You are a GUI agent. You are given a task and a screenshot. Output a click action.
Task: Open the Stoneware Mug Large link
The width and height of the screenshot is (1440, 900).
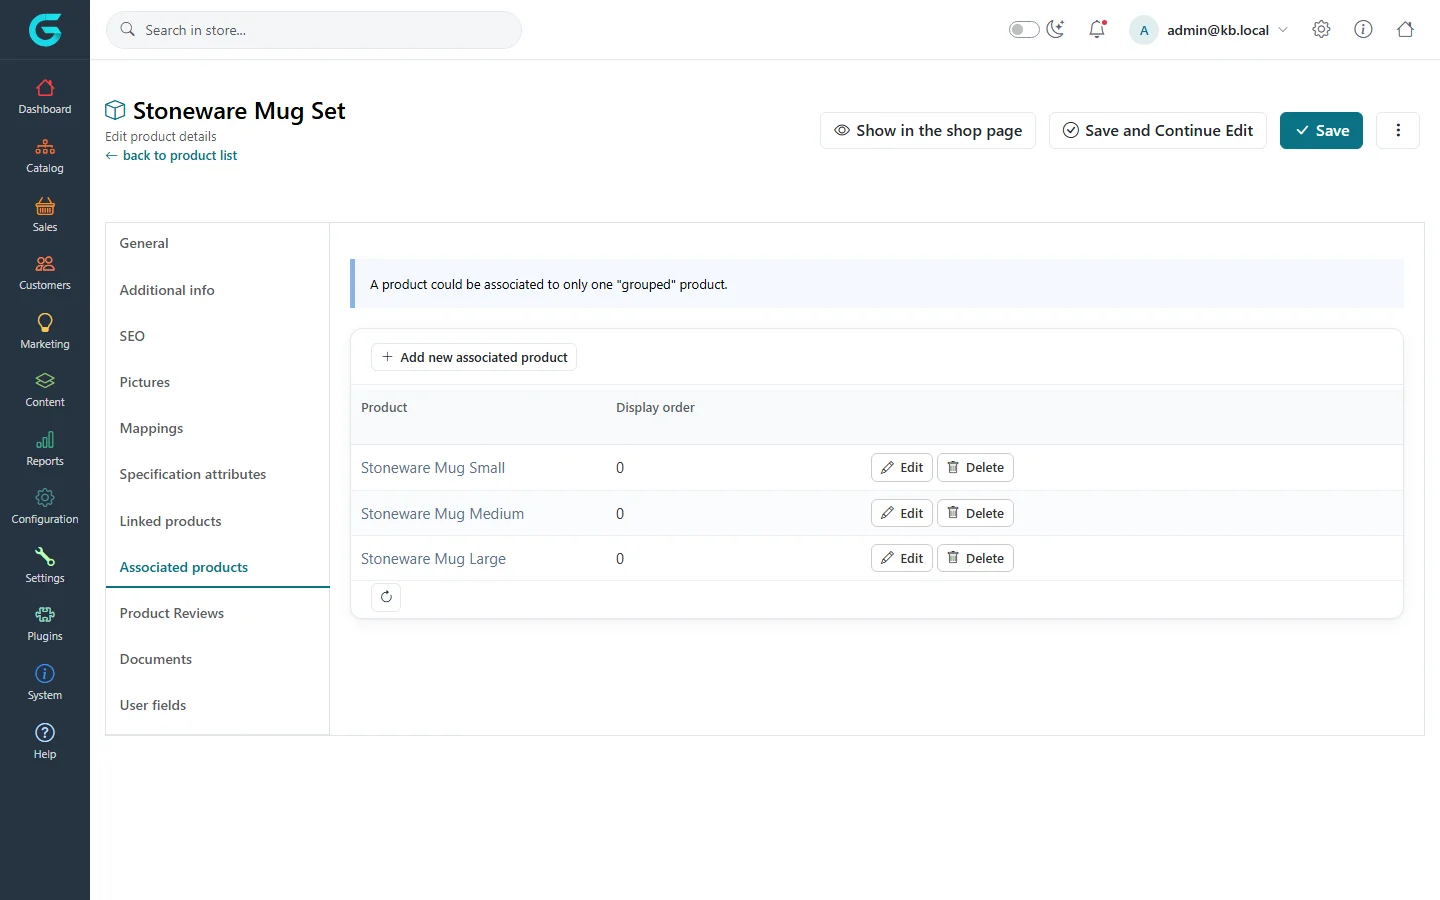click(433, 559)
